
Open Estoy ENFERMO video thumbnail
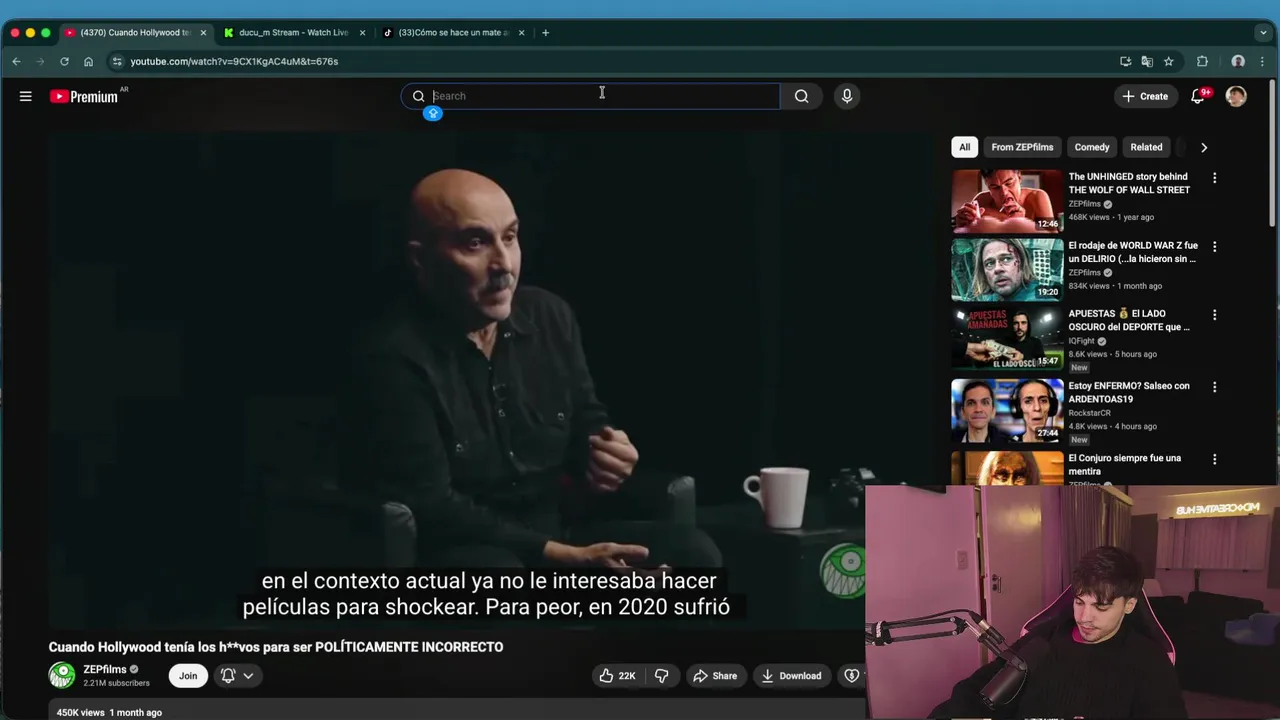click(1007, 411)
